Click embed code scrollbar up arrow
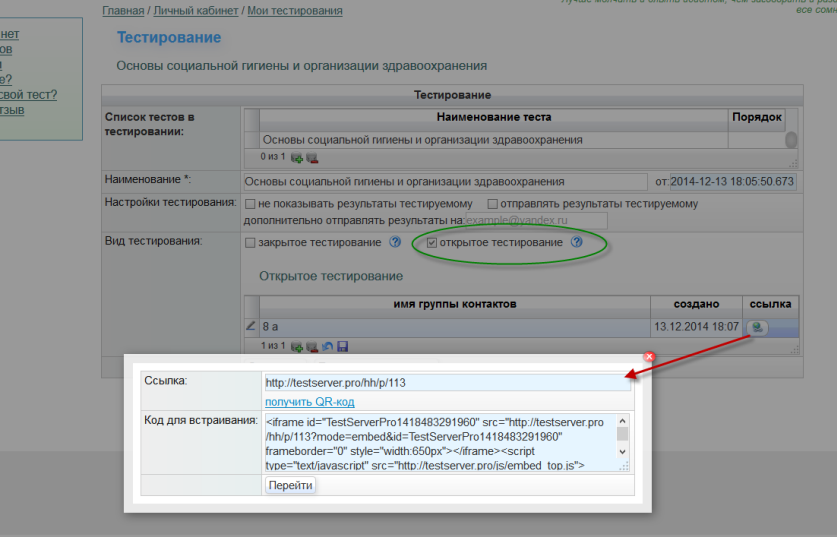Image resolution: width=837 pixels, height=537 pixels. coord(622,421)
